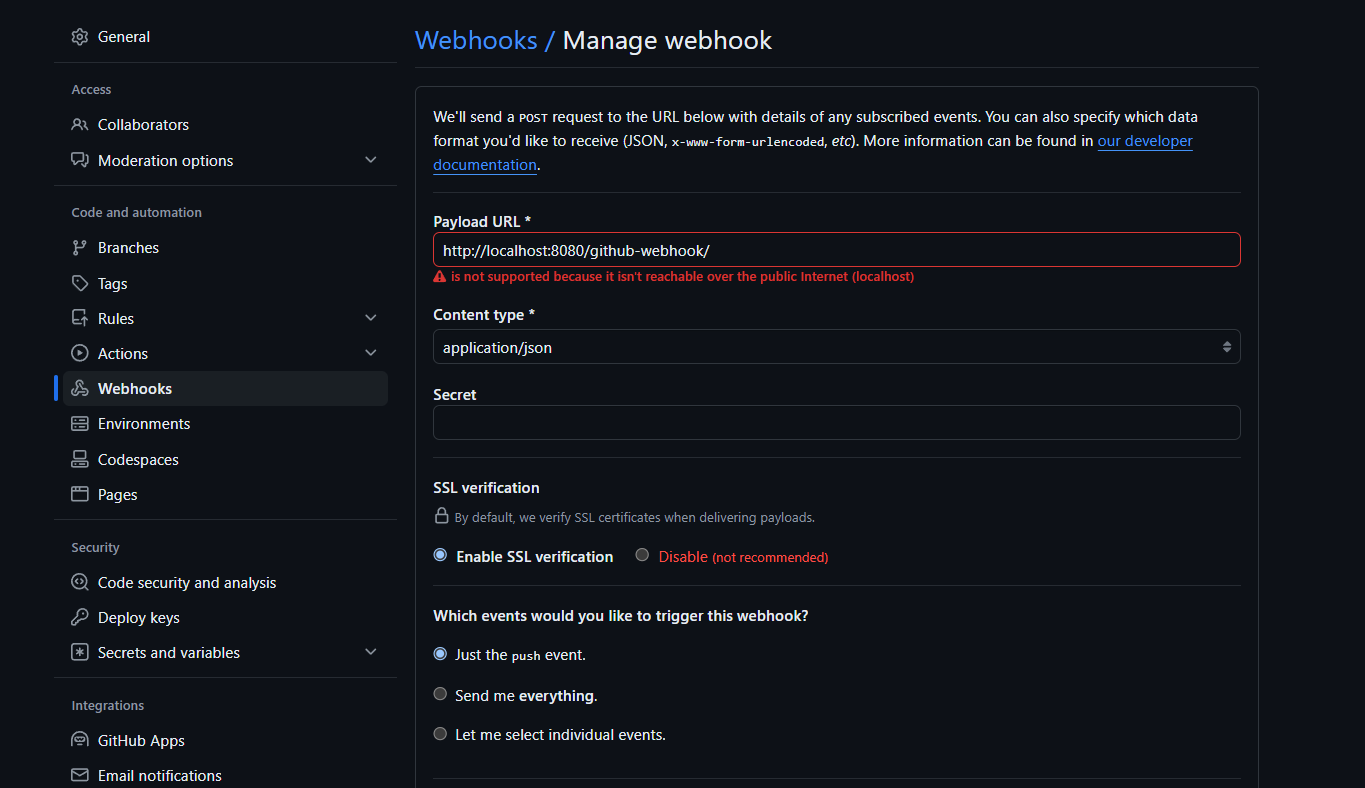
Task: Open Environments via its sidebar icon
Action: pos(79,423)
